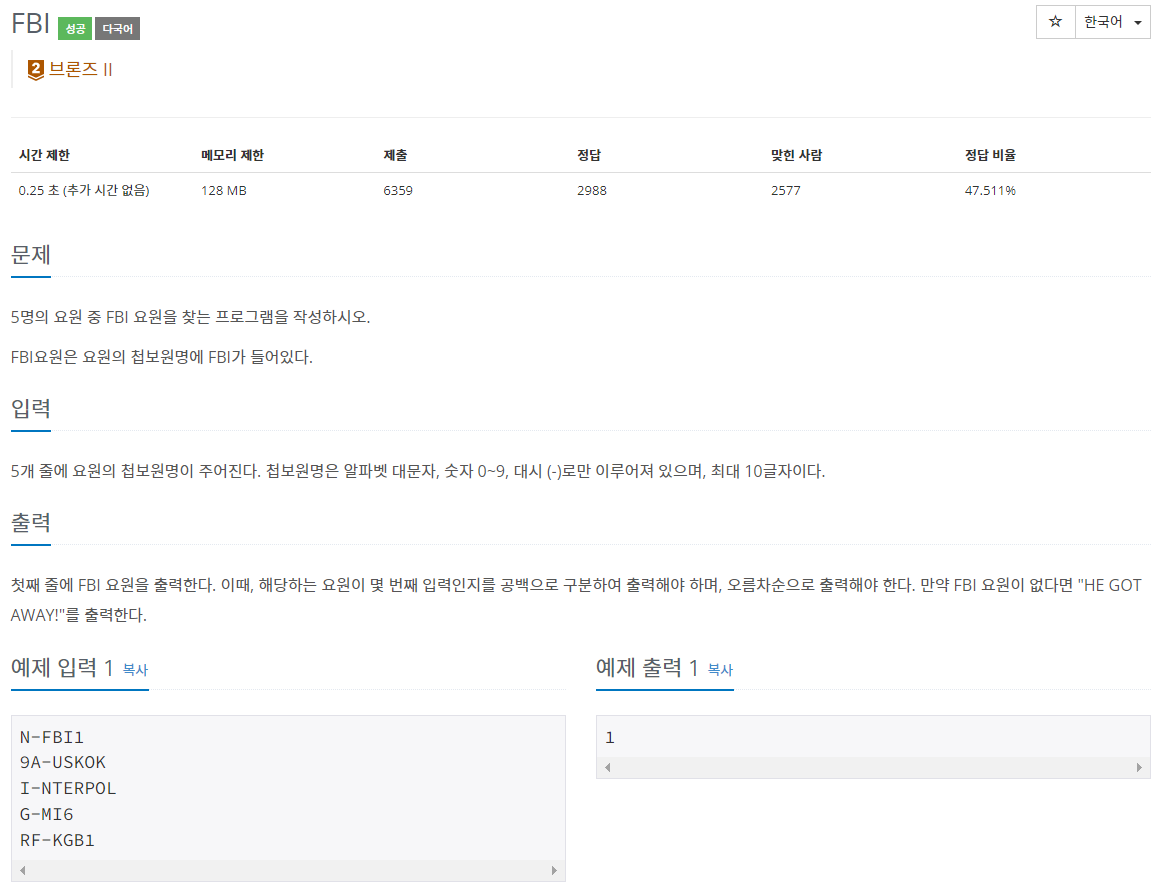Click the 맞힌 사람 column header
Screen dimensions: 1165x889
(796, 155)
